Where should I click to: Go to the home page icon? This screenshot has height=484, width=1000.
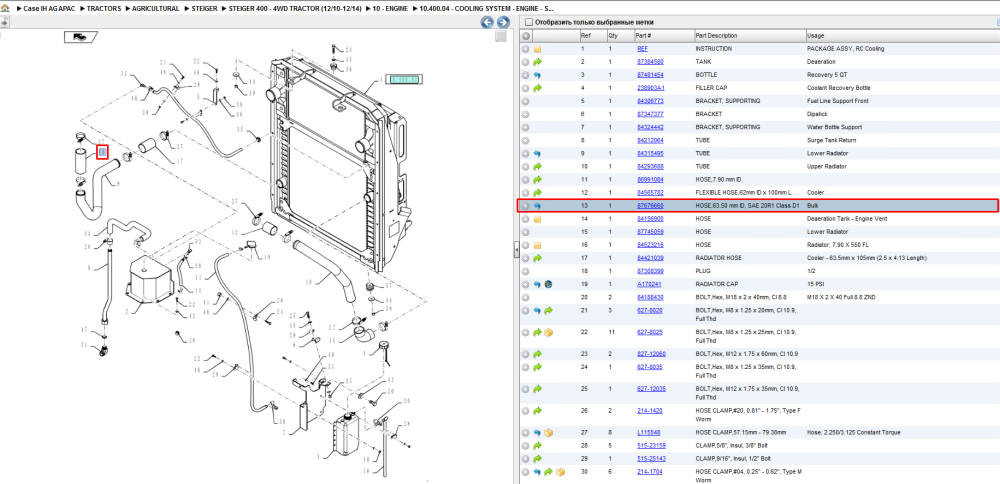[5, 9]
